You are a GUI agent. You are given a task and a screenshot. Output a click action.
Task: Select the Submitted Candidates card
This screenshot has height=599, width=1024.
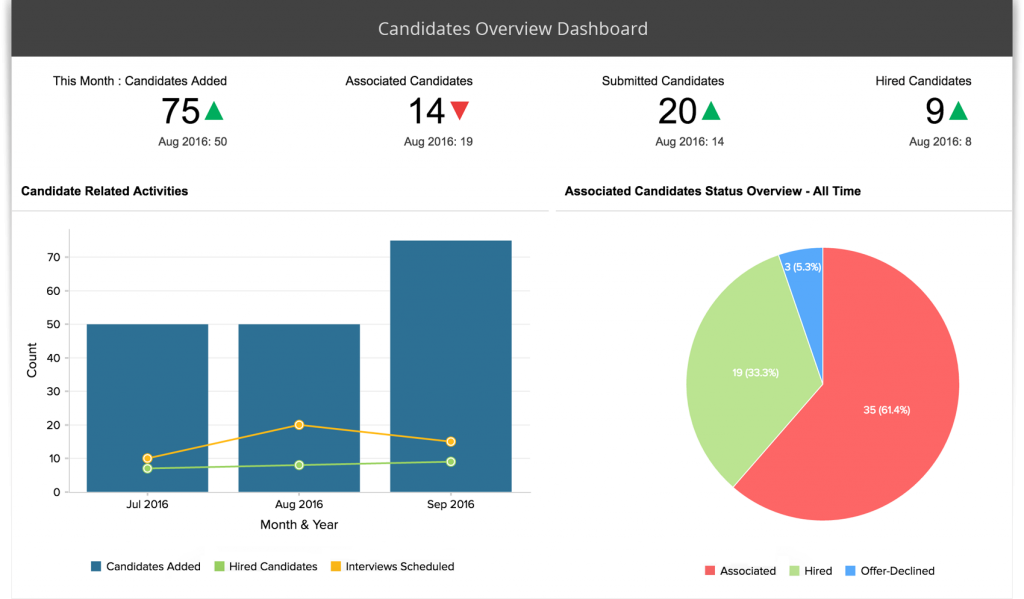pyautogui.click(x=663, y=110)
